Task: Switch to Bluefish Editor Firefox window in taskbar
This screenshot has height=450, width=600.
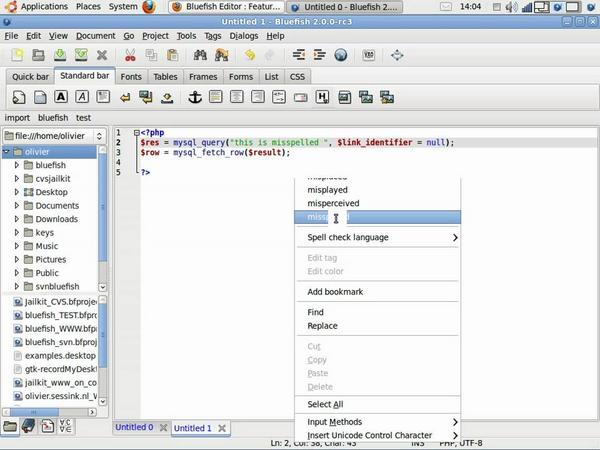Action: (226, 7)
